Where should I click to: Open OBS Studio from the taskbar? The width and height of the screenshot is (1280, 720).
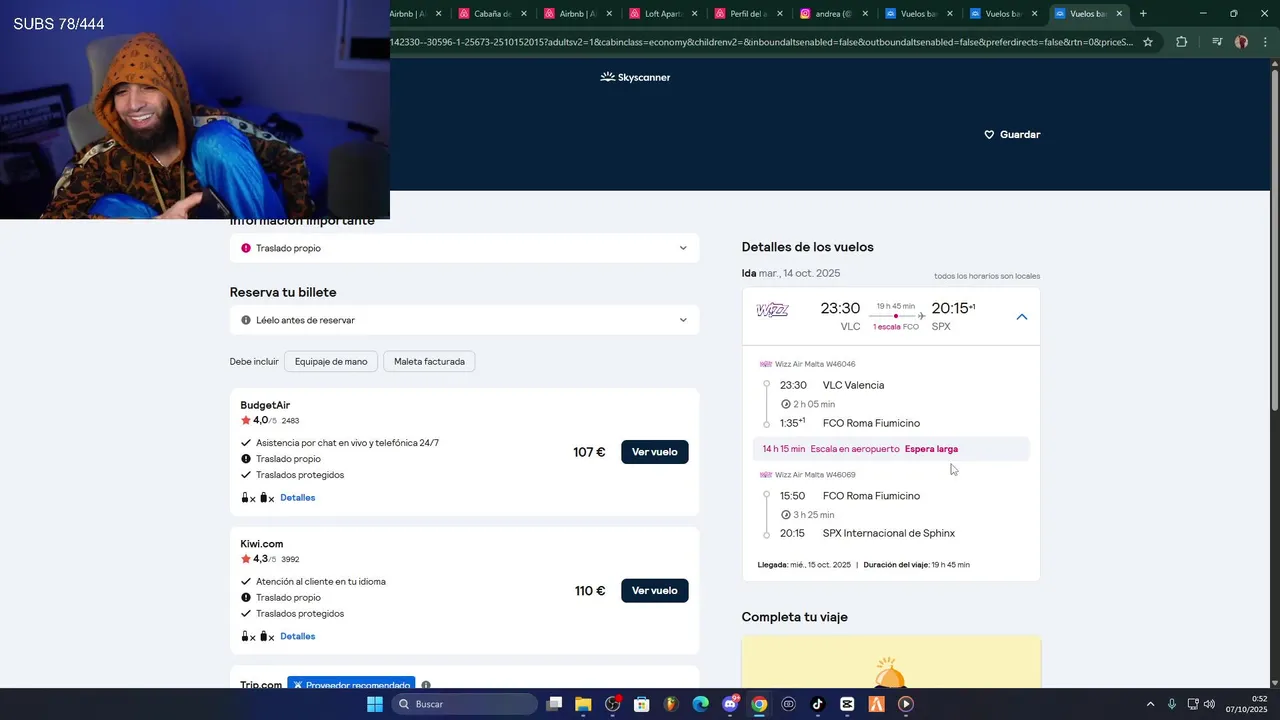(x=613, y=704)
